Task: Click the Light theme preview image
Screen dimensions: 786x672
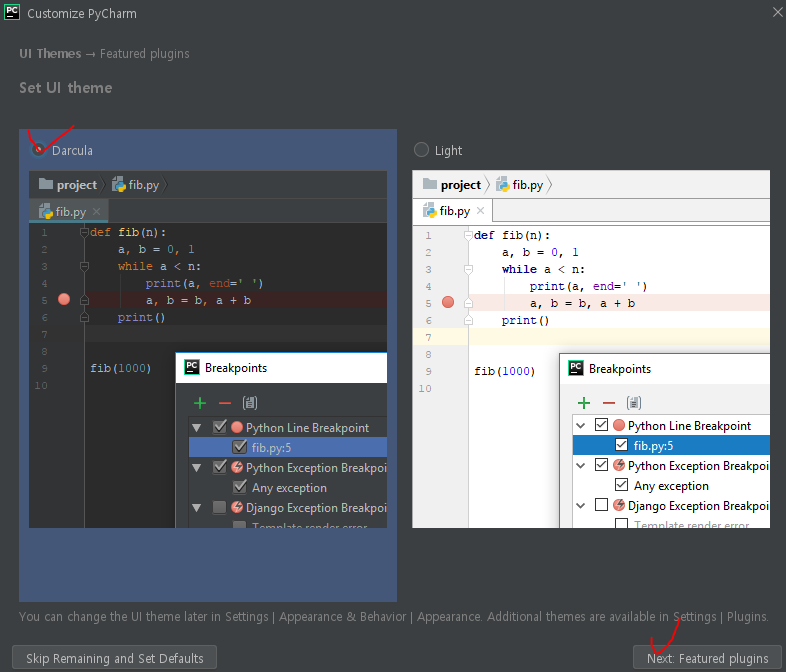Action: click(591, 349)
